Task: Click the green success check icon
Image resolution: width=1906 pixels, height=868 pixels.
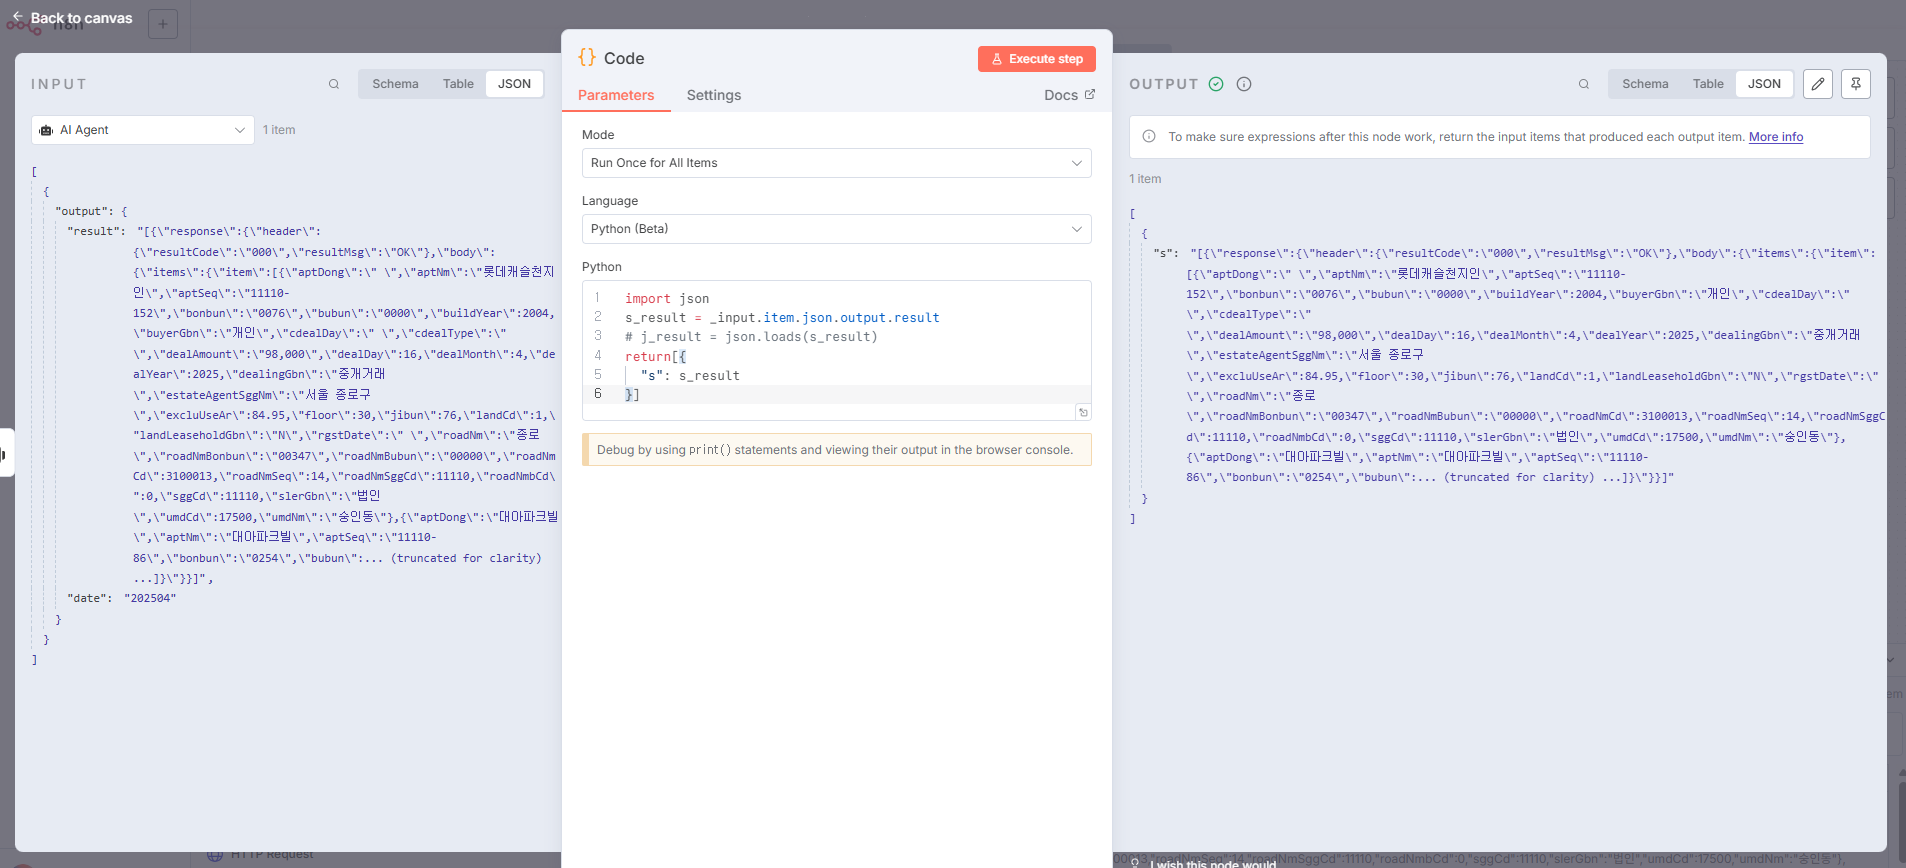Action: (1216, 84)
